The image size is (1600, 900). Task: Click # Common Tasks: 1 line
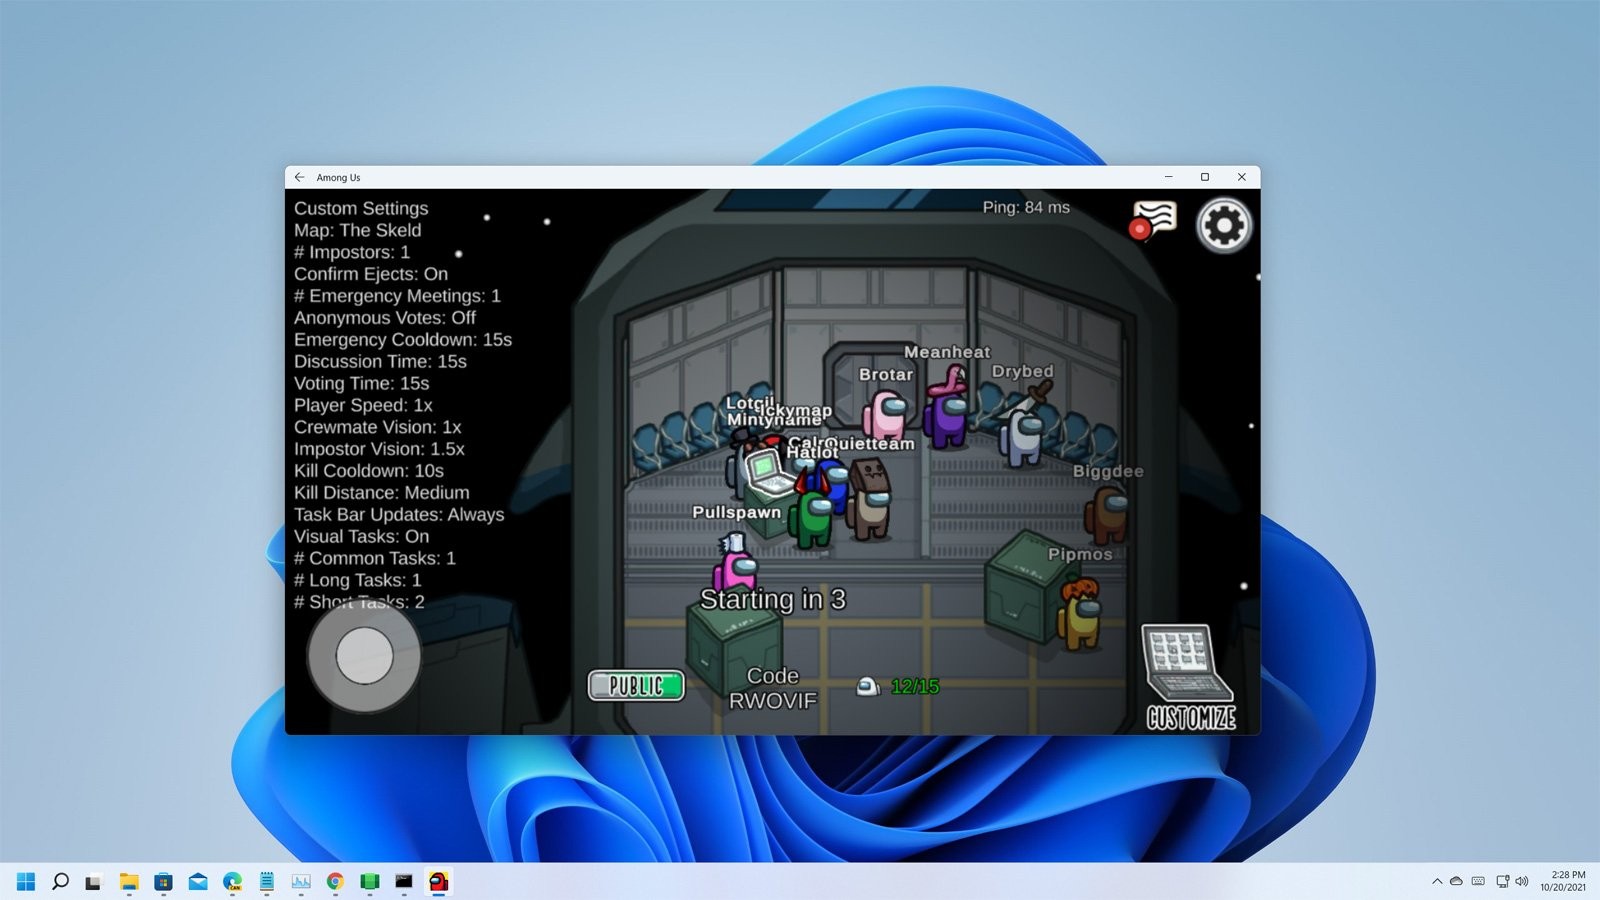coord(375,559)
